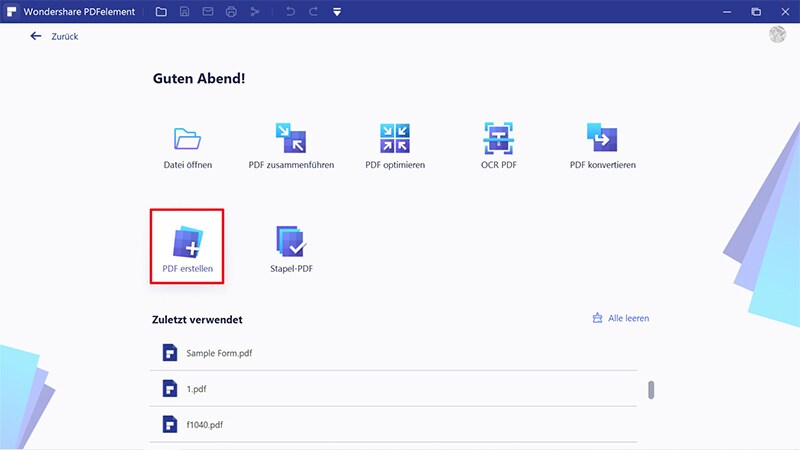The height and width of the screenshot is (450, 800).
Task: Open Sample Form.pdf from recent files
Action: pyautogui.click(x=219, y=353)
